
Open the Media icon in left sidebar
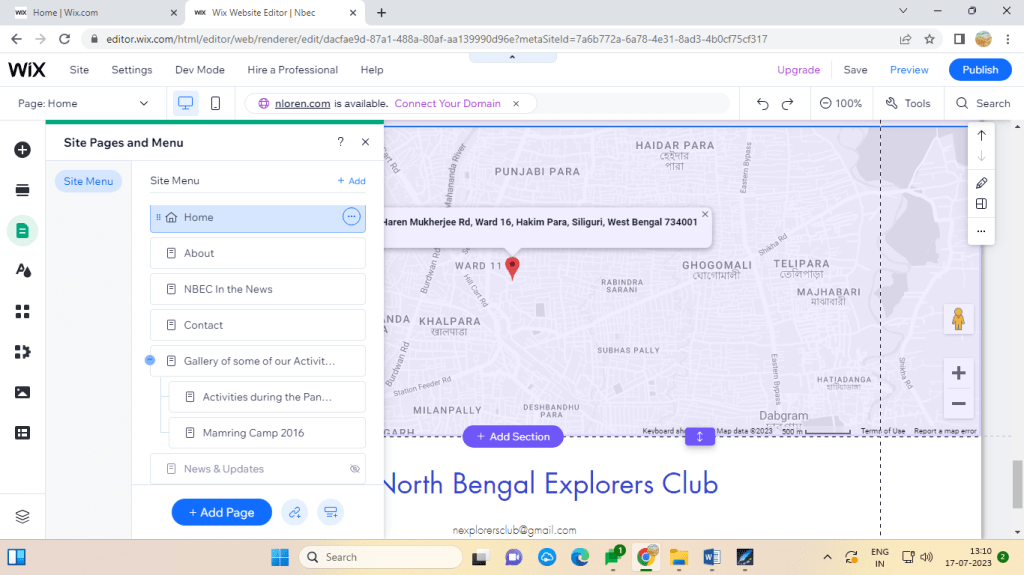click(22, 392)
